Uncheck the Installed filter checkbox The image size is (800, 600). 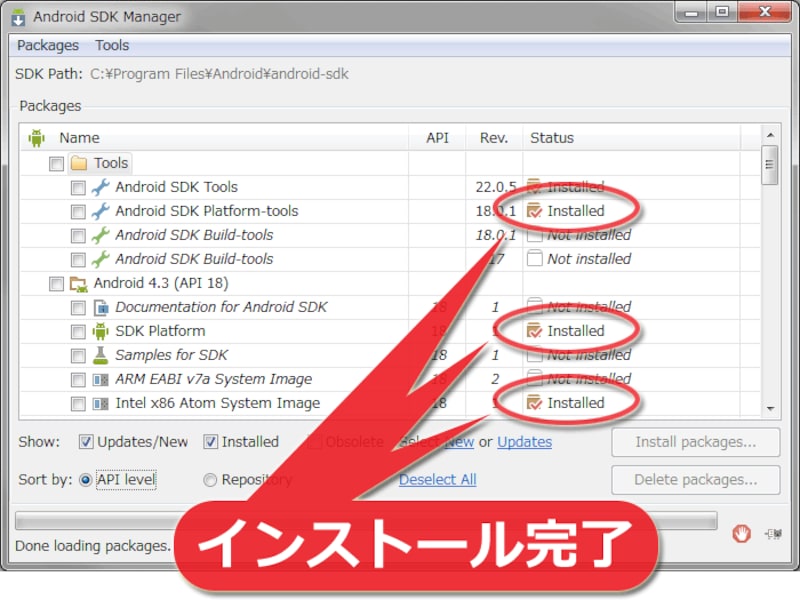pyautogui.click(x=211, y=442)
